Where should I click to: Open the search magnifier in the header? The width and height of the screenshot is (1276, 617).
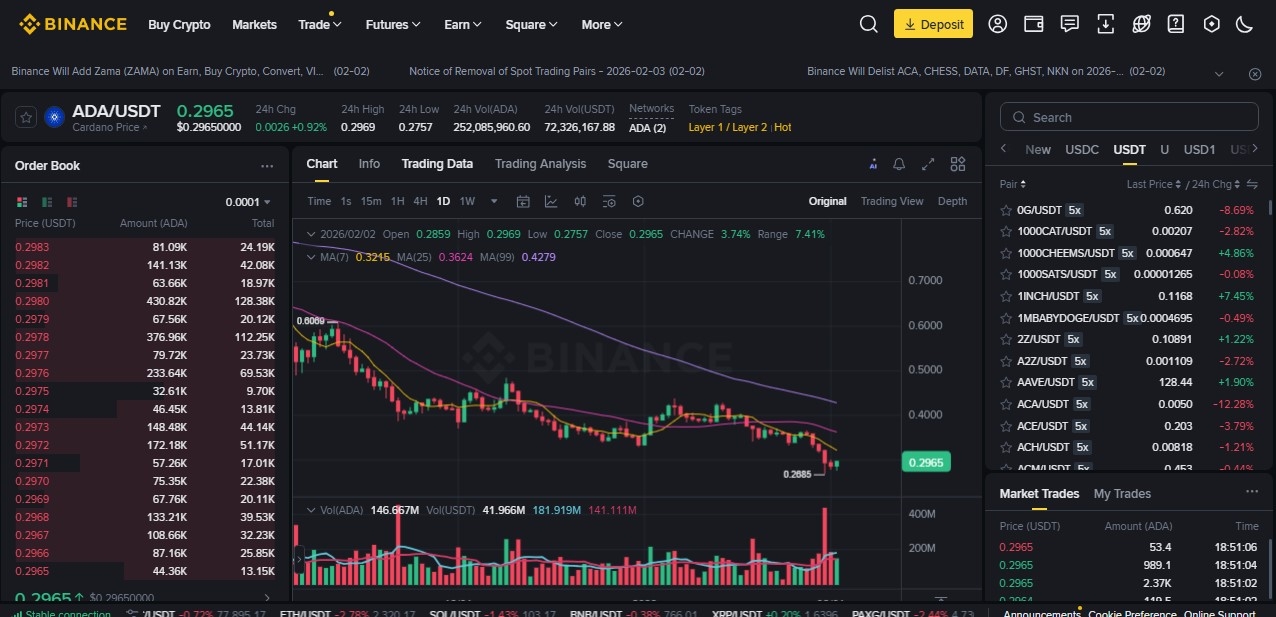pyautogui.click(x=868, y=24)
